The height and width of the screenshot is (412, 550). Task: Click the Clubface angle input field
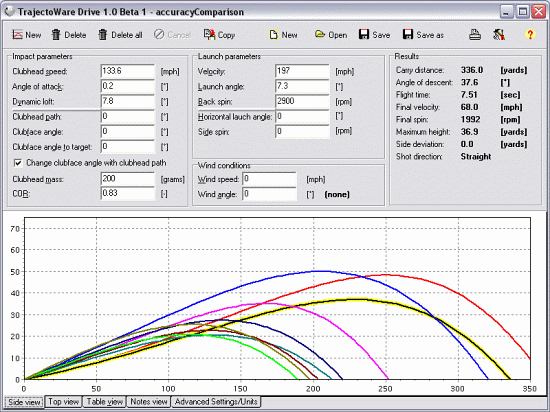[128, 132]
